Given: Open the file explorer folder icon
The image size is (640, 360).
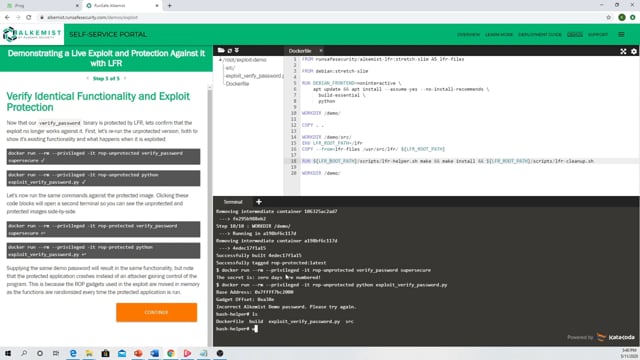Looking at the screenshot, I should coord(221,50).
